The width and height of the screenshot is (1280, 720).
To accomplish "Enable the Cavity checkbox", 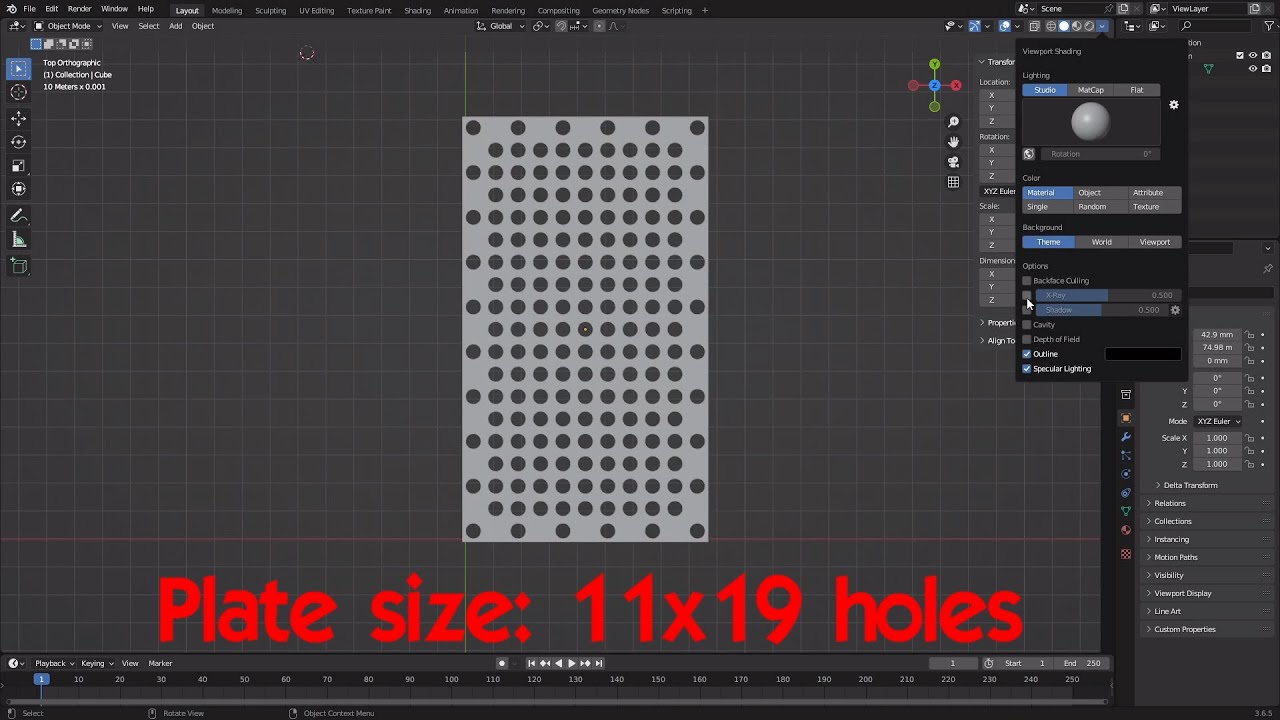I will [x=1027, y=325].
